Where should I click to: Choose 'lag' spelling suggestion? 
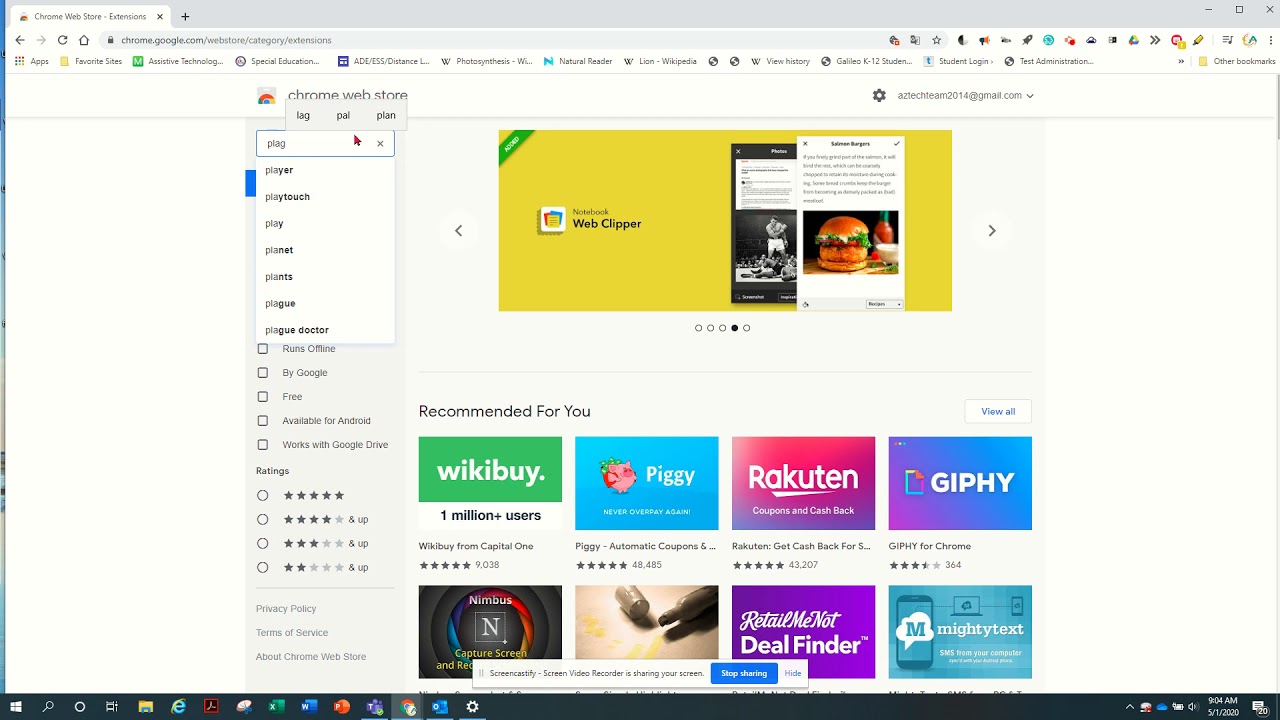coord(303,115)
